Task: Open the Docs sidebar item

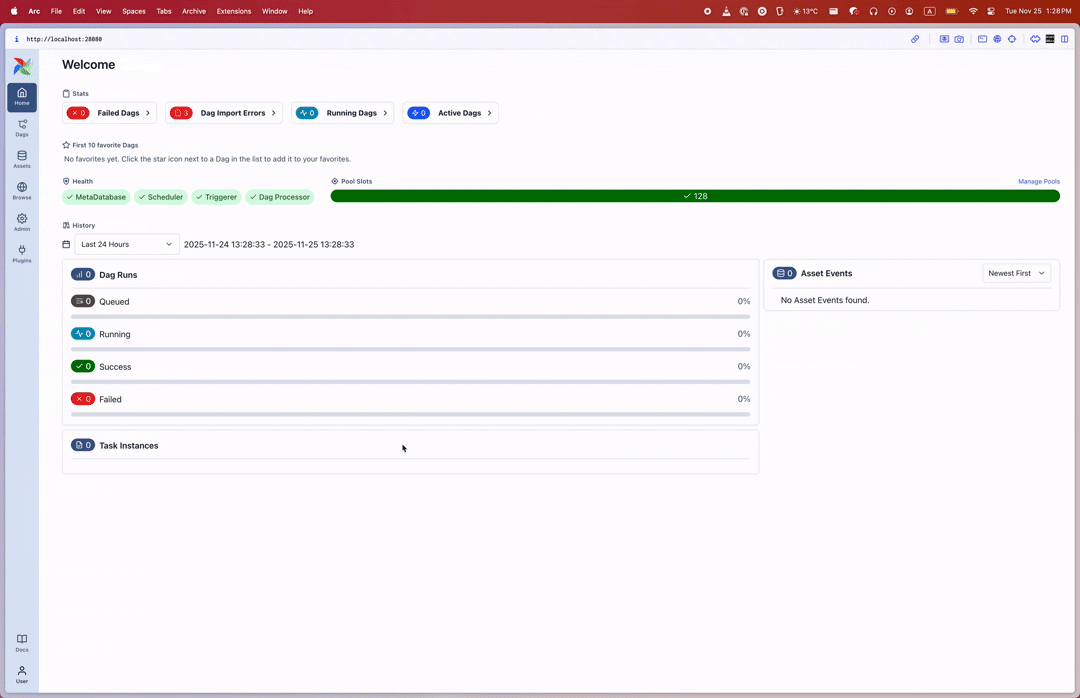Action: click(22, 643)
